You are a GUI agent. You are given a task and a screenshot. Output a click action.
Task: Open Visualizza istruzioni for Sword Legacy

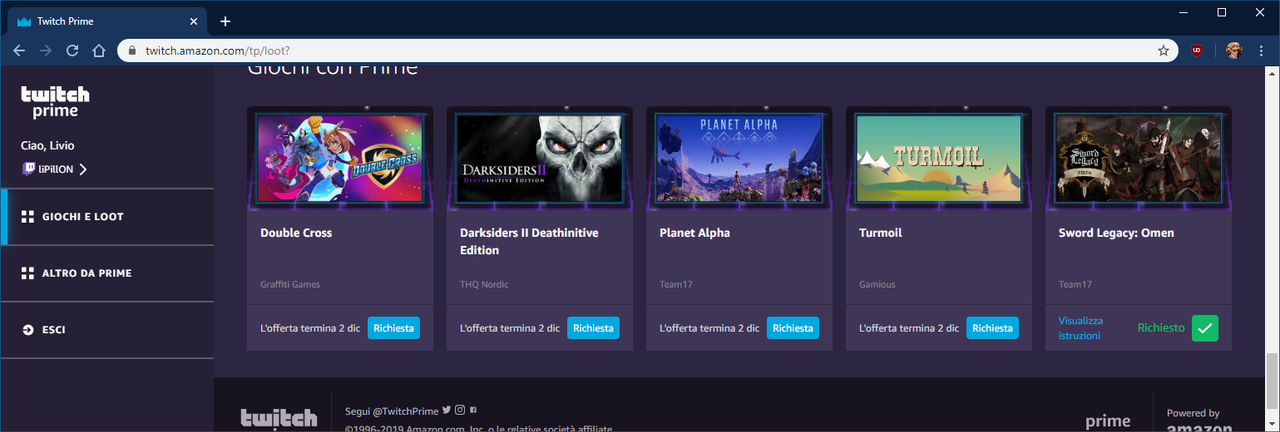pos(1080,328)
